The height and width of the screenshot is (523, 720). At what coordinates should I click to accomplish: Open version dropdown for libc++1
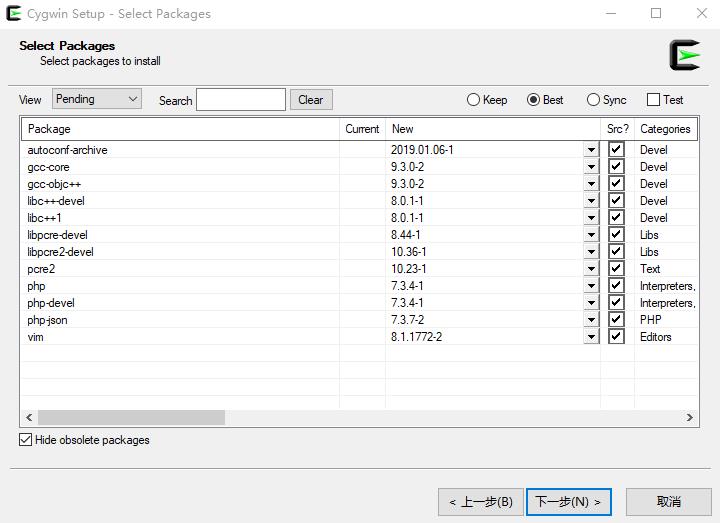coord(591,218)
